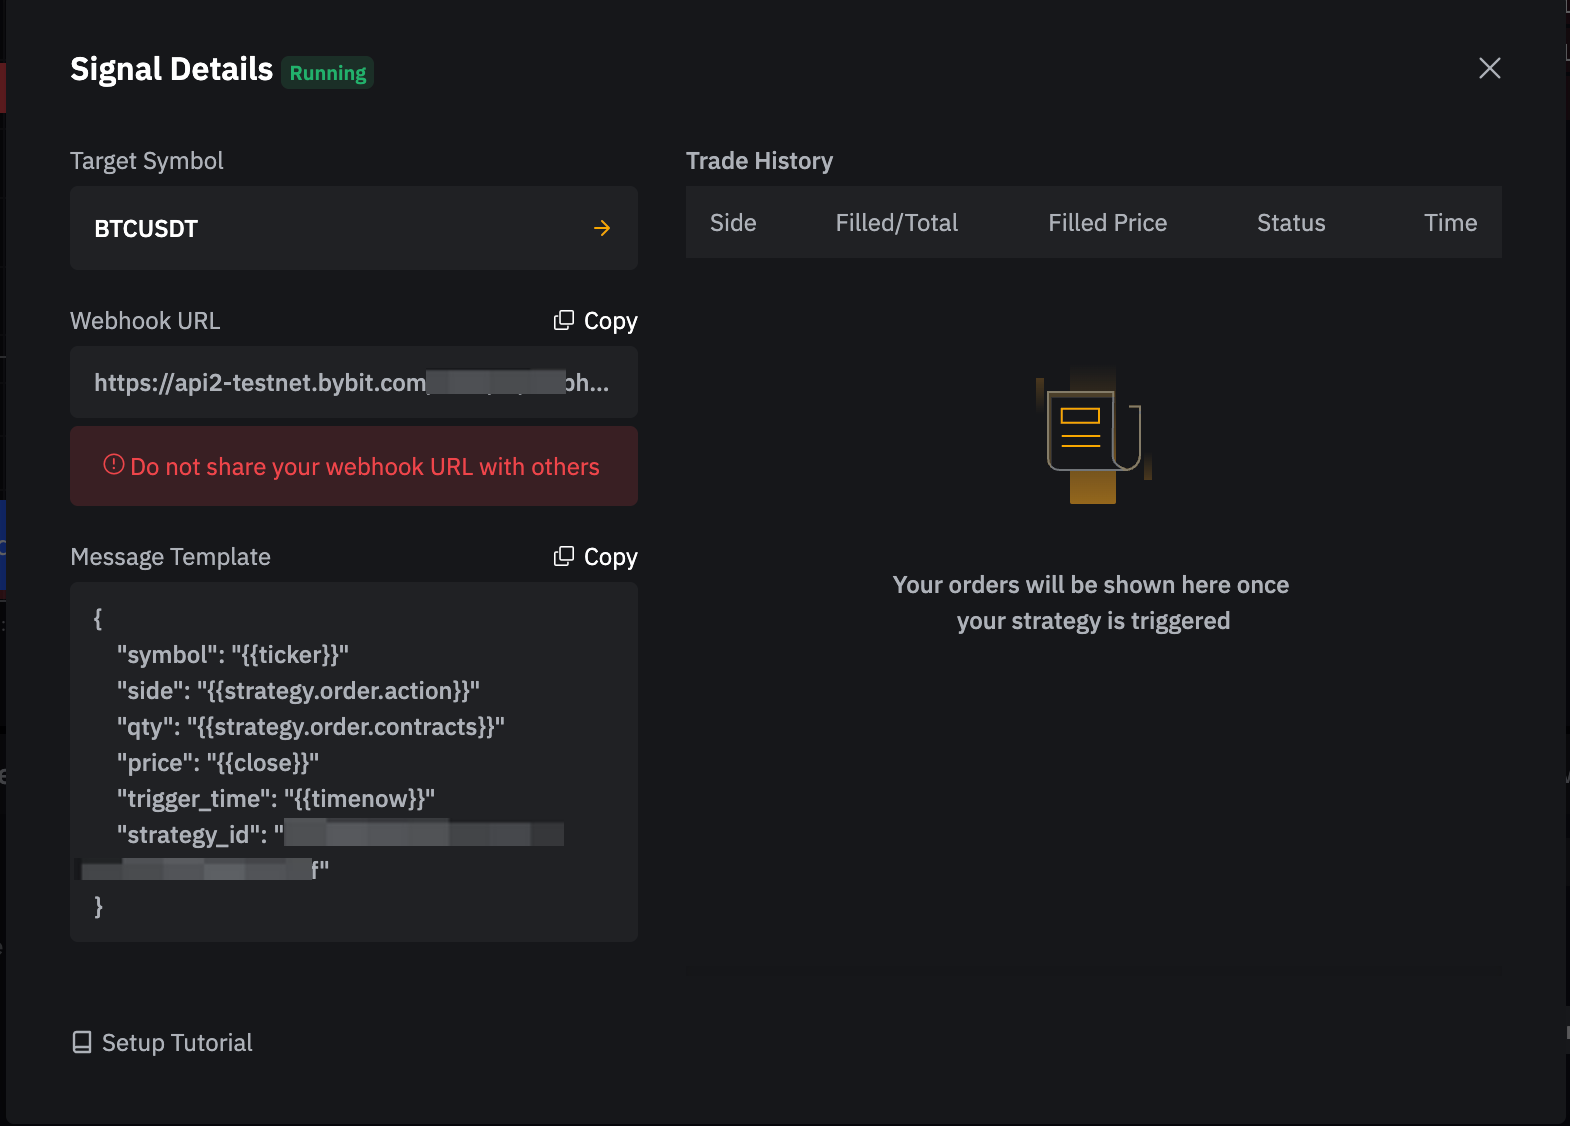1570x1126 pixels.
Task: Click the Filled/Total column header
Action: tap(896, 223)
